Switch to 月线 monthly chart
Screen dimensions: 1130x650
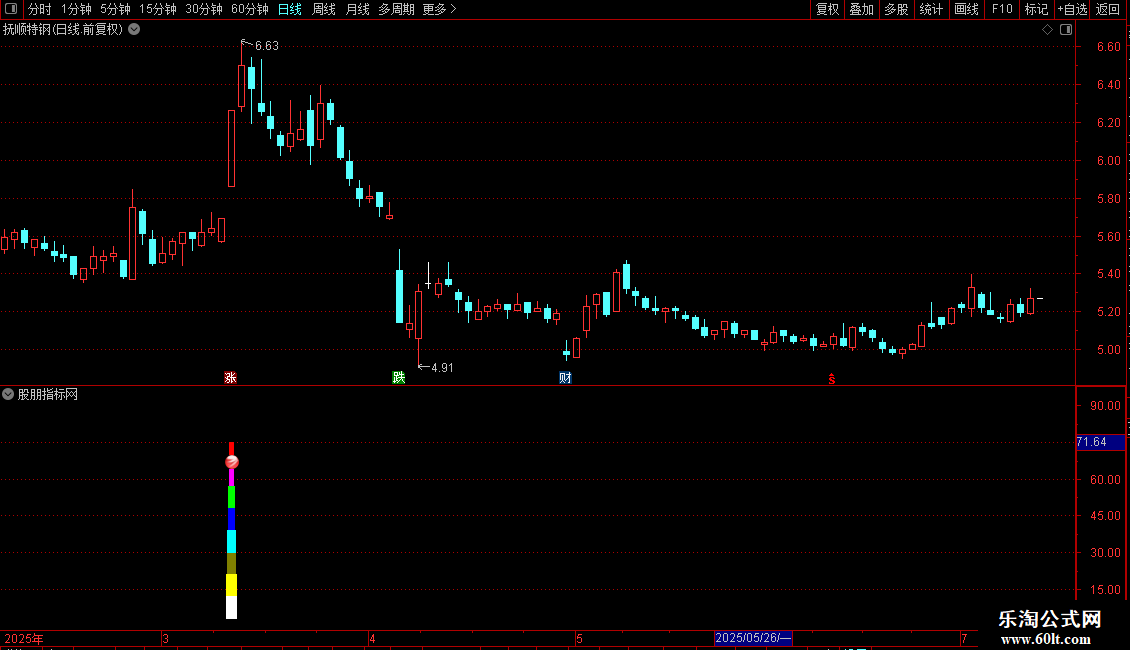[x=357, y=9]
